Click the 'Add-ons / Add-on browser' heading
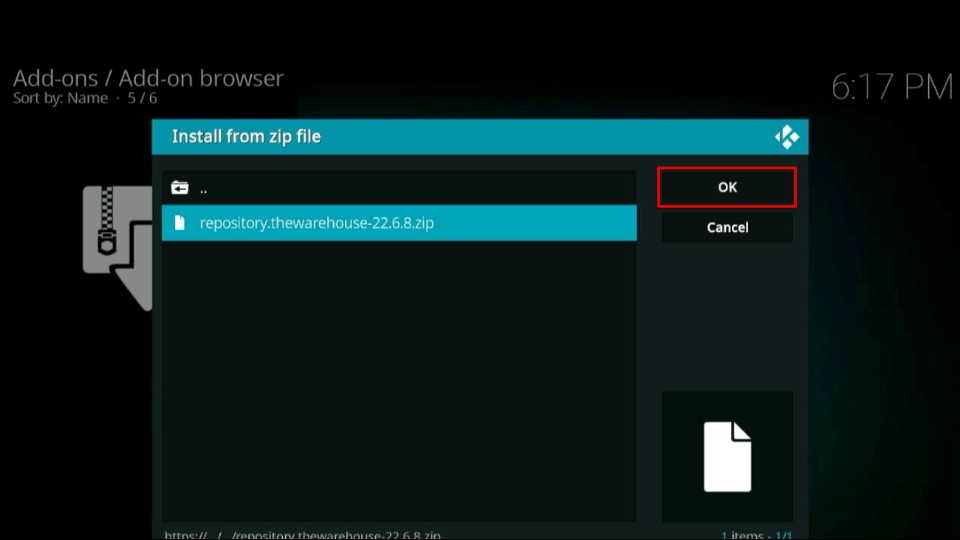960x540 pixels. tap(148, 78)
